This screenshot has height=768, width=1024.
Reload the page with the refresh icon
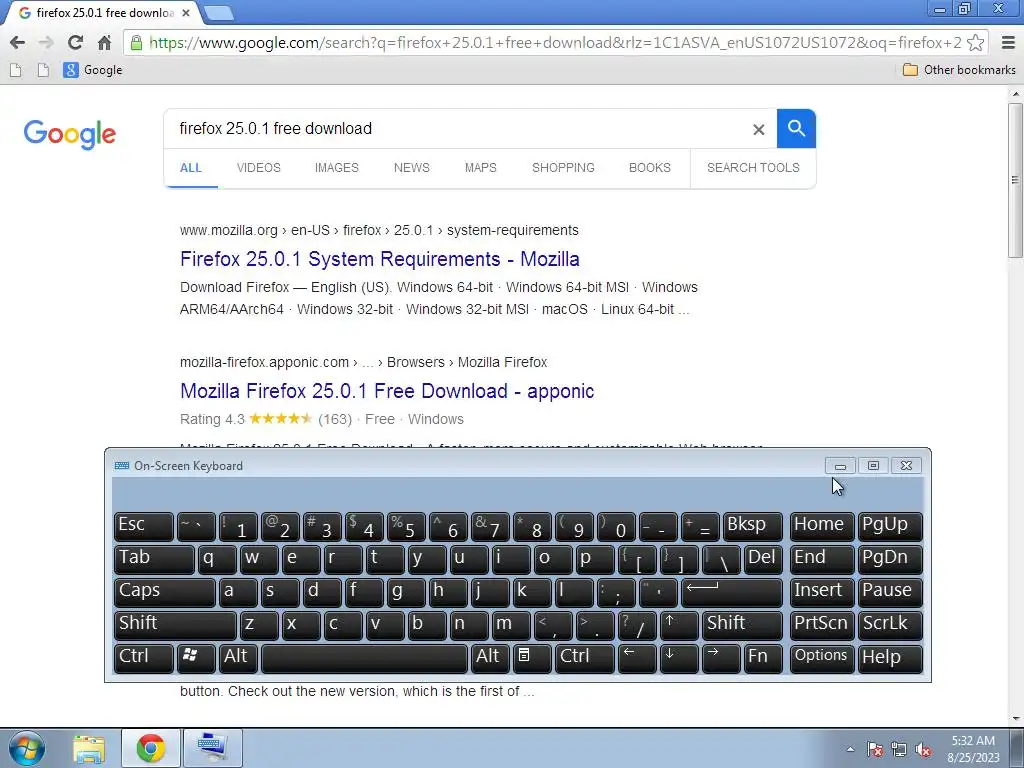pyautogui.click(x=75, y=43)
